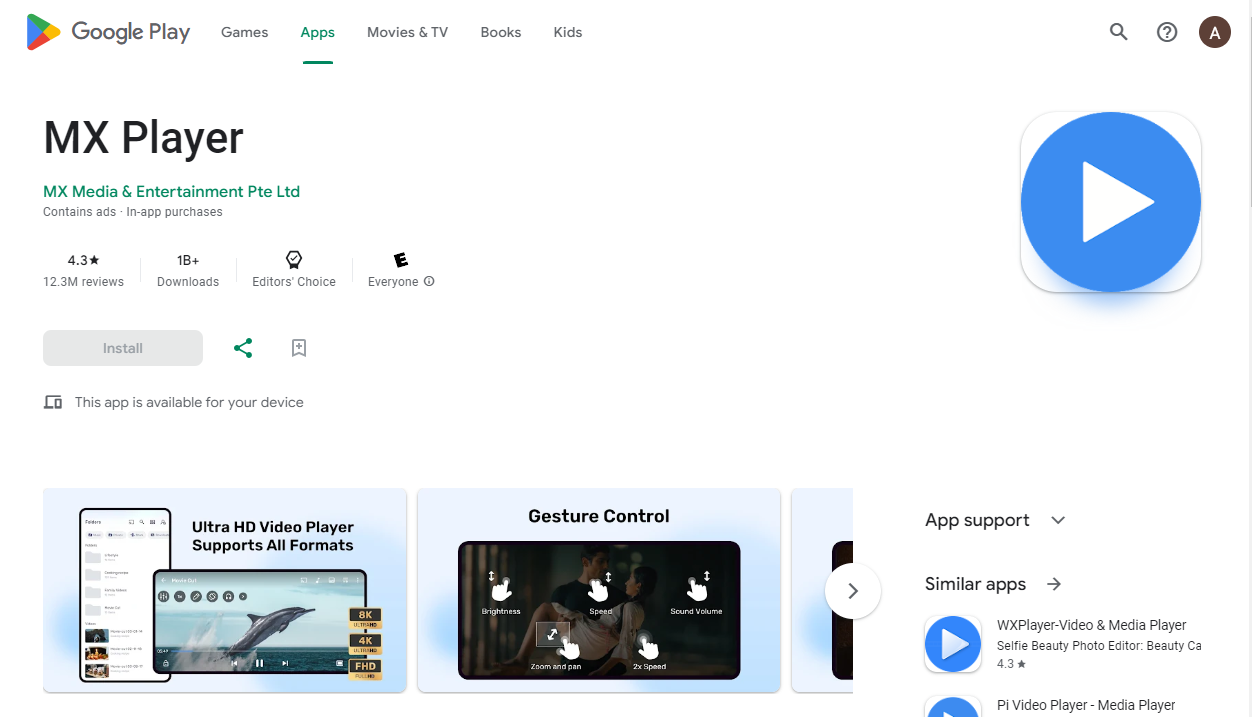Open MX Media & Entertainment developer page
This screenshot has height=717, width=1252.
pos(171,191)
